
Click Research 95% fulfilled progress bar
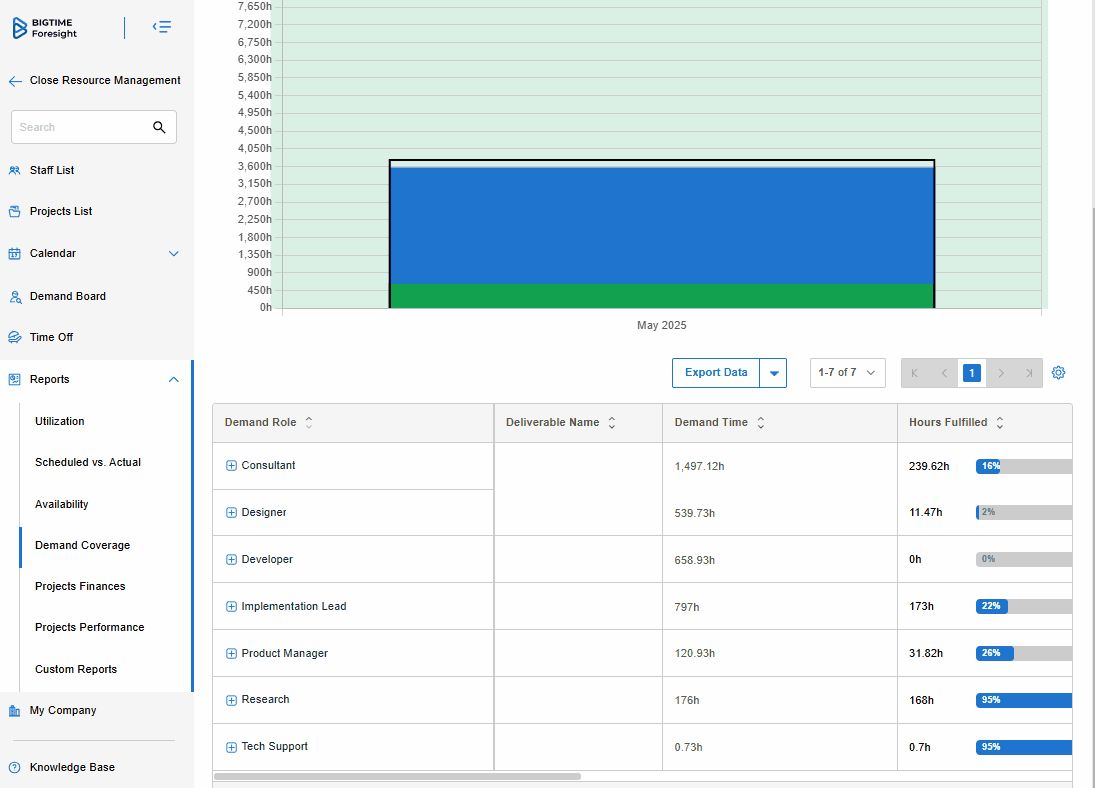[x=1024, y=701]
